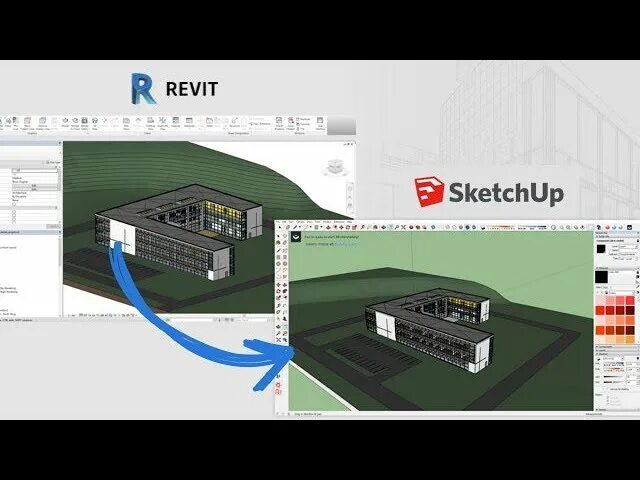
Task: Choose the SketchUp Line pencil tool
Action: [295, 227]
